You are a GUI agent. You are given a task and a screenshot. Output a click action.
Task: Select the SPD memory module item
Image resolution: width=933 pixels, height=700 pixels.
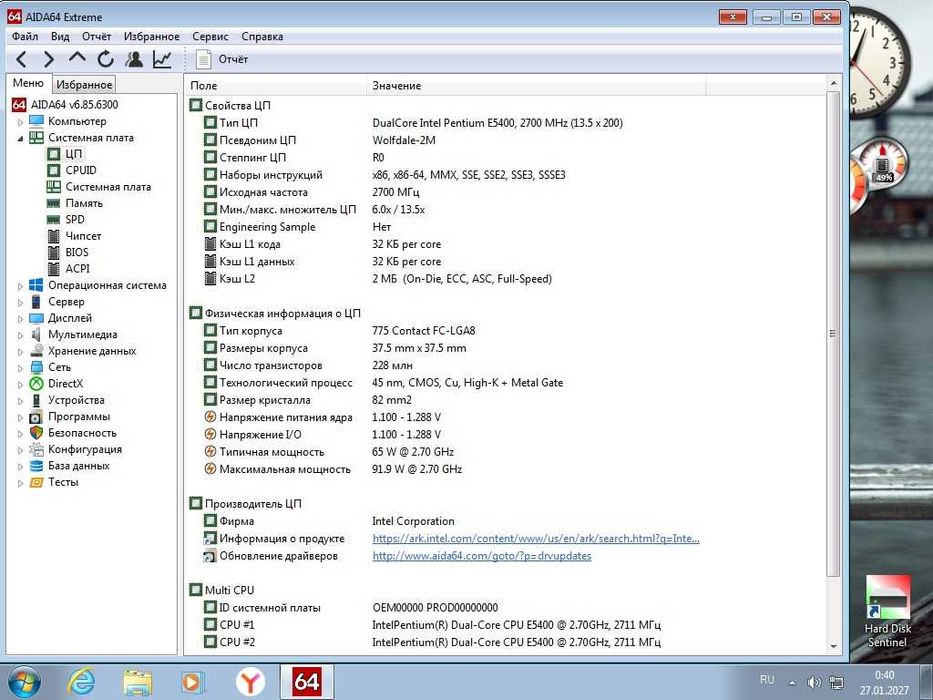pyautogui.click(x=74, y=219)
